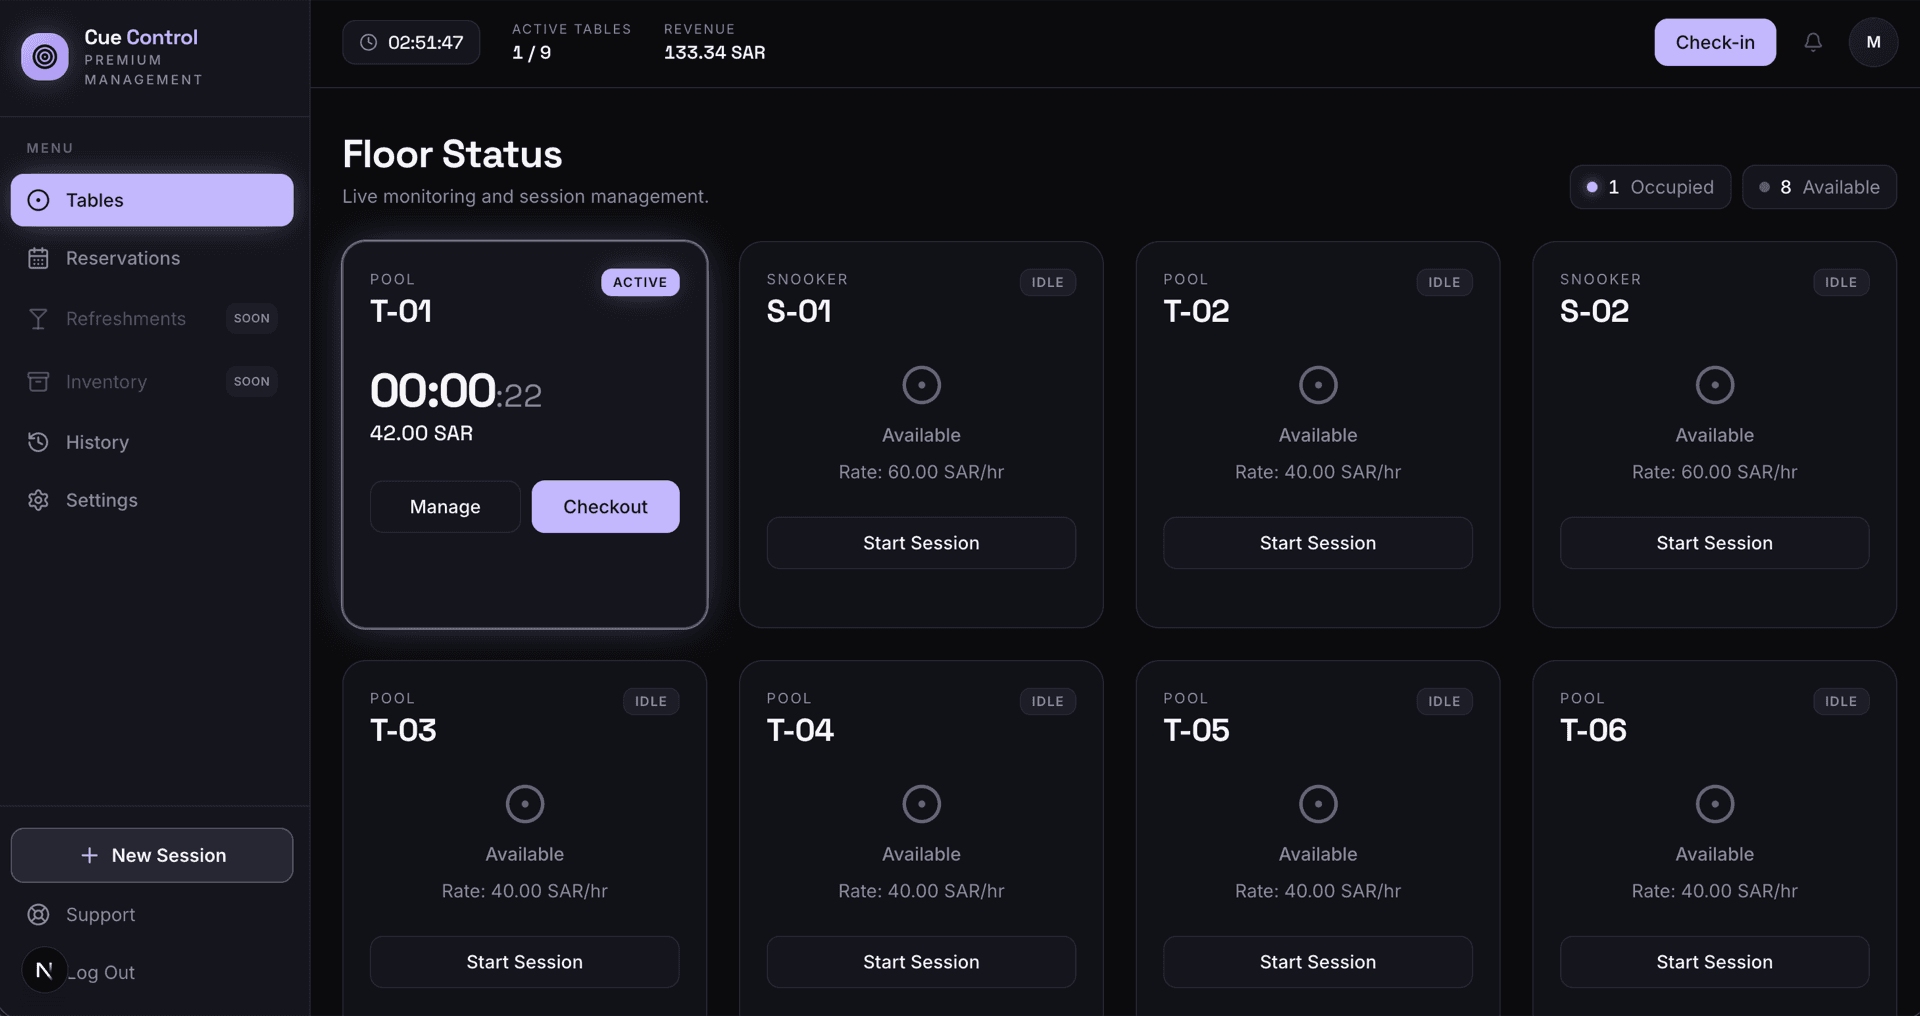Click the Reservations calendar icon
The width and height of the screenshot is (1920, 1016).
[x=38, y=258]
